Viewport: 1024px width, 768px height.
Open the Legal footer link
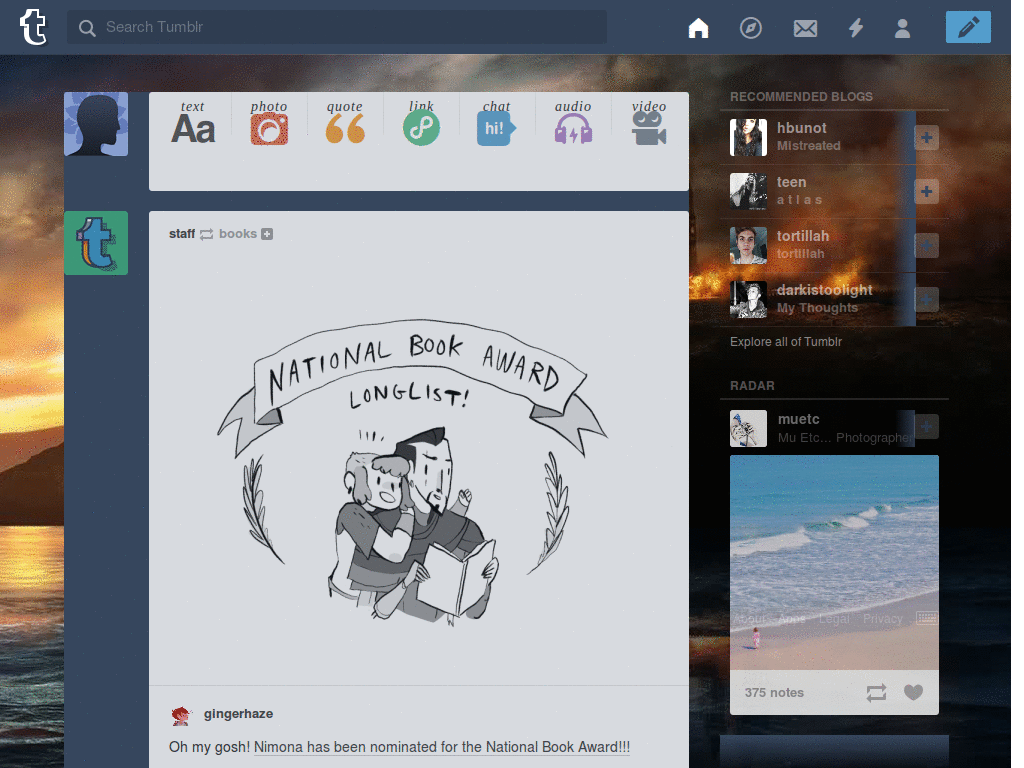pyautogui.click(x=834, y=618)
